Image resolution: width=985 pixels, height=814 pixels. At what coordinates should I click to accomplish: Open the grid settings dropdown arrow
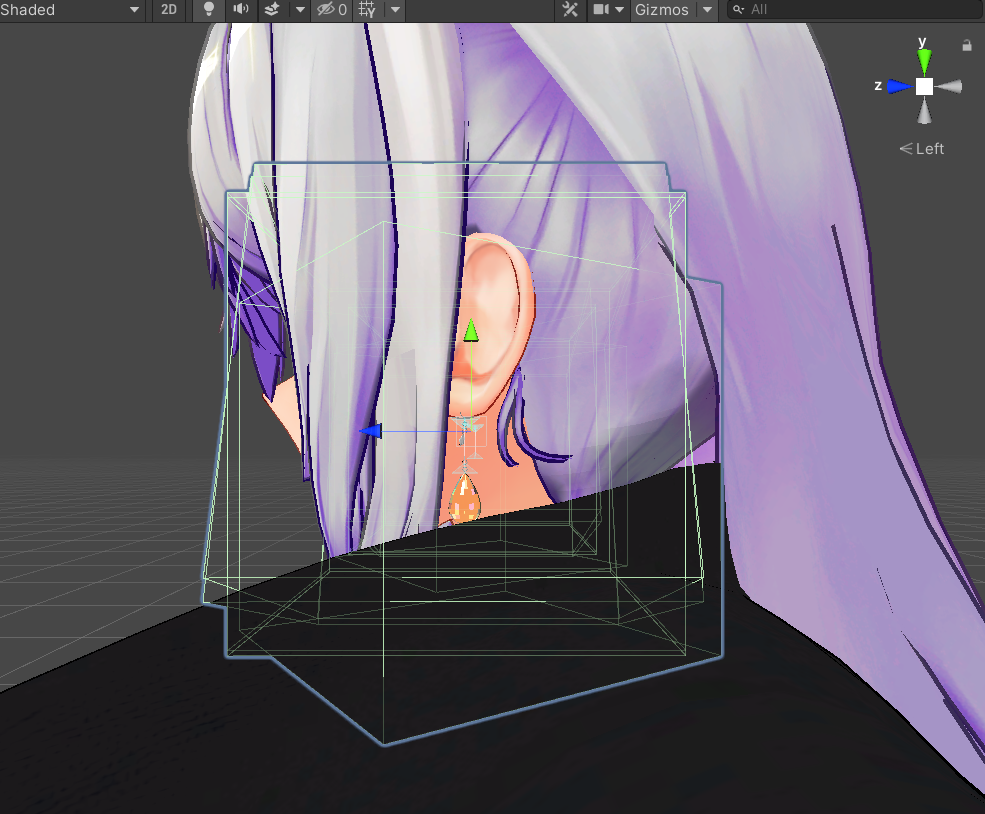(395, 9)
